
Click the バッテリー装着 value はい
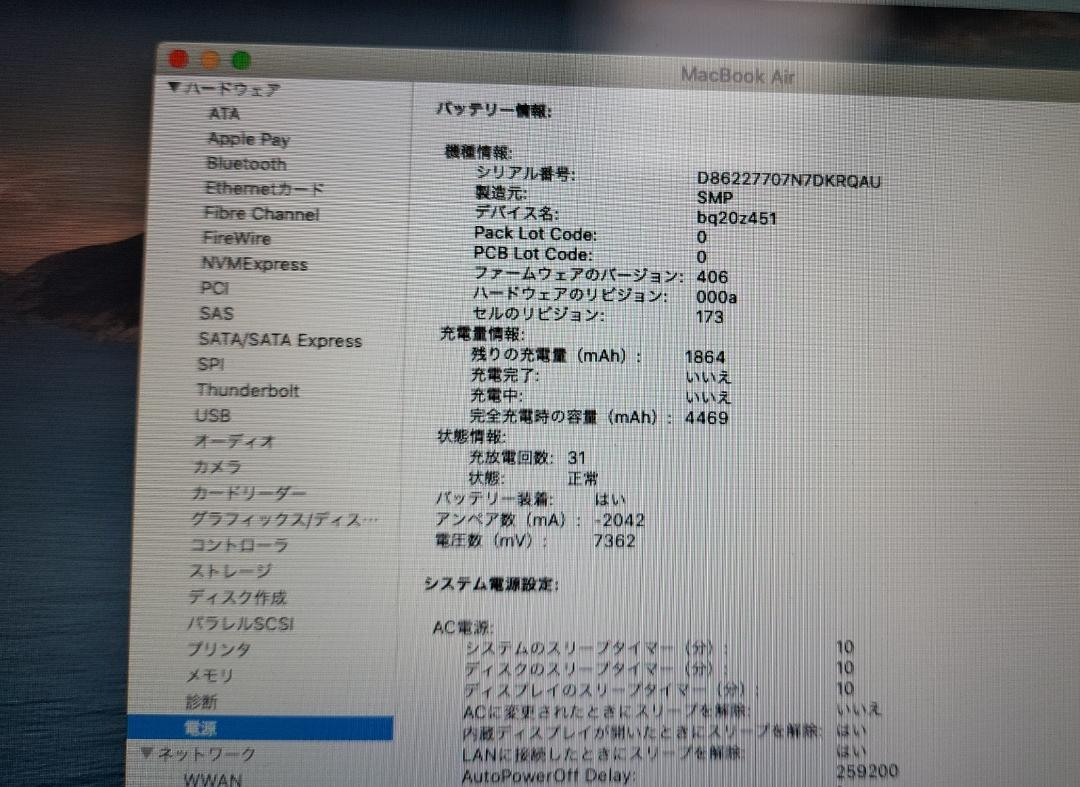point(610,499)
